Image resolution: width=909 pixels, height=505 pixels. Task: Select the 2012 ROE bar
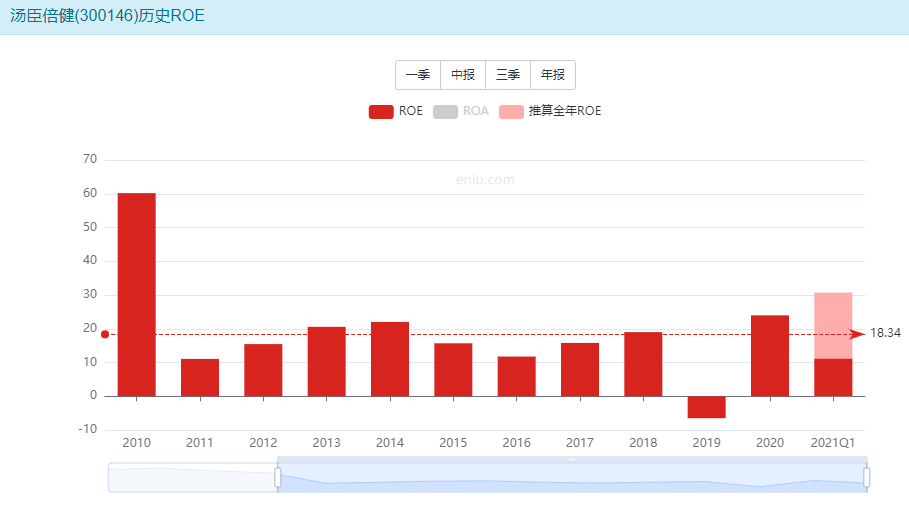click(263, 370)
